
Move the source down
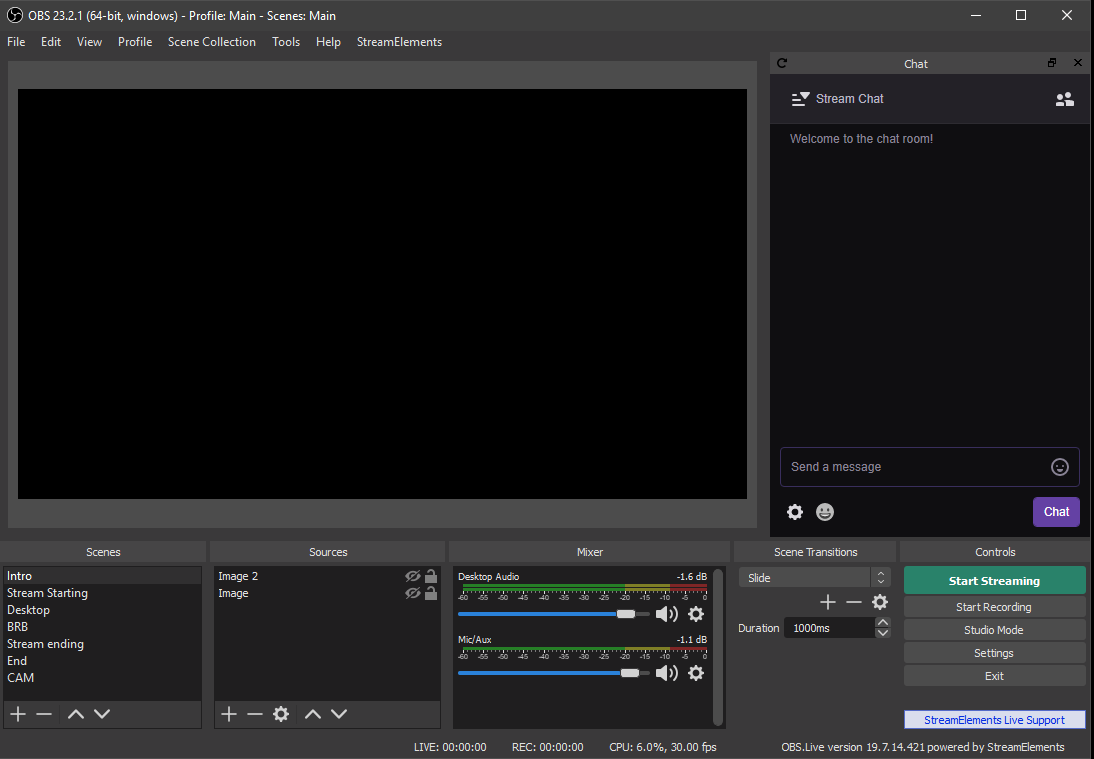click(339, 714)
